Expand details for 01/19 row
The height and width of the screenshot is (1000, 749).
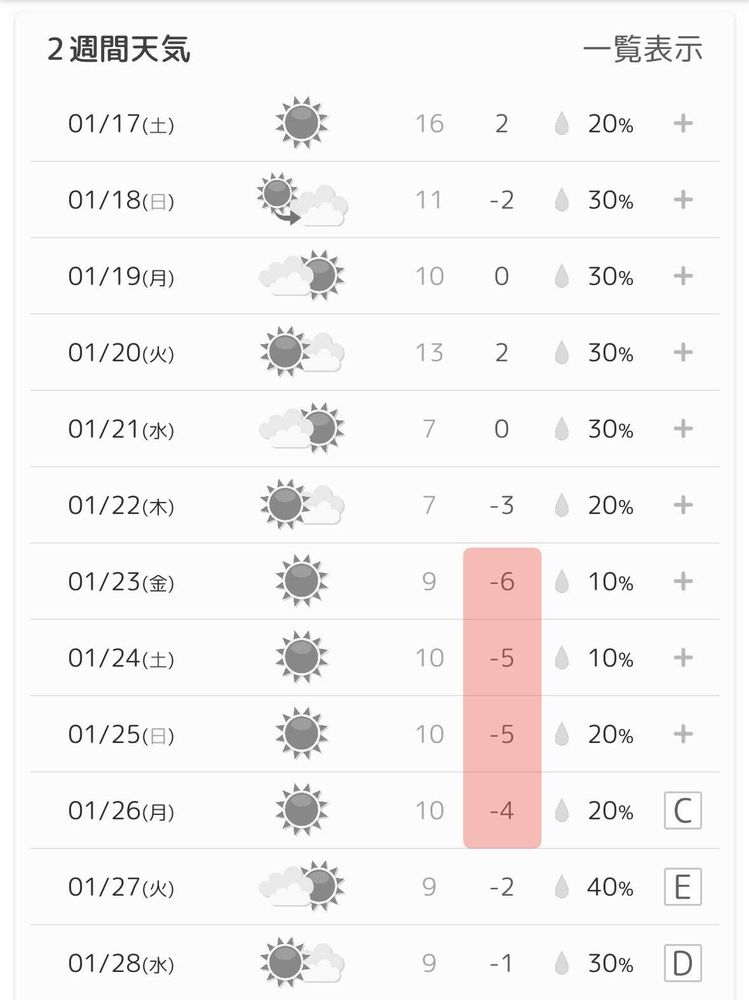click(x=683, y=276)
